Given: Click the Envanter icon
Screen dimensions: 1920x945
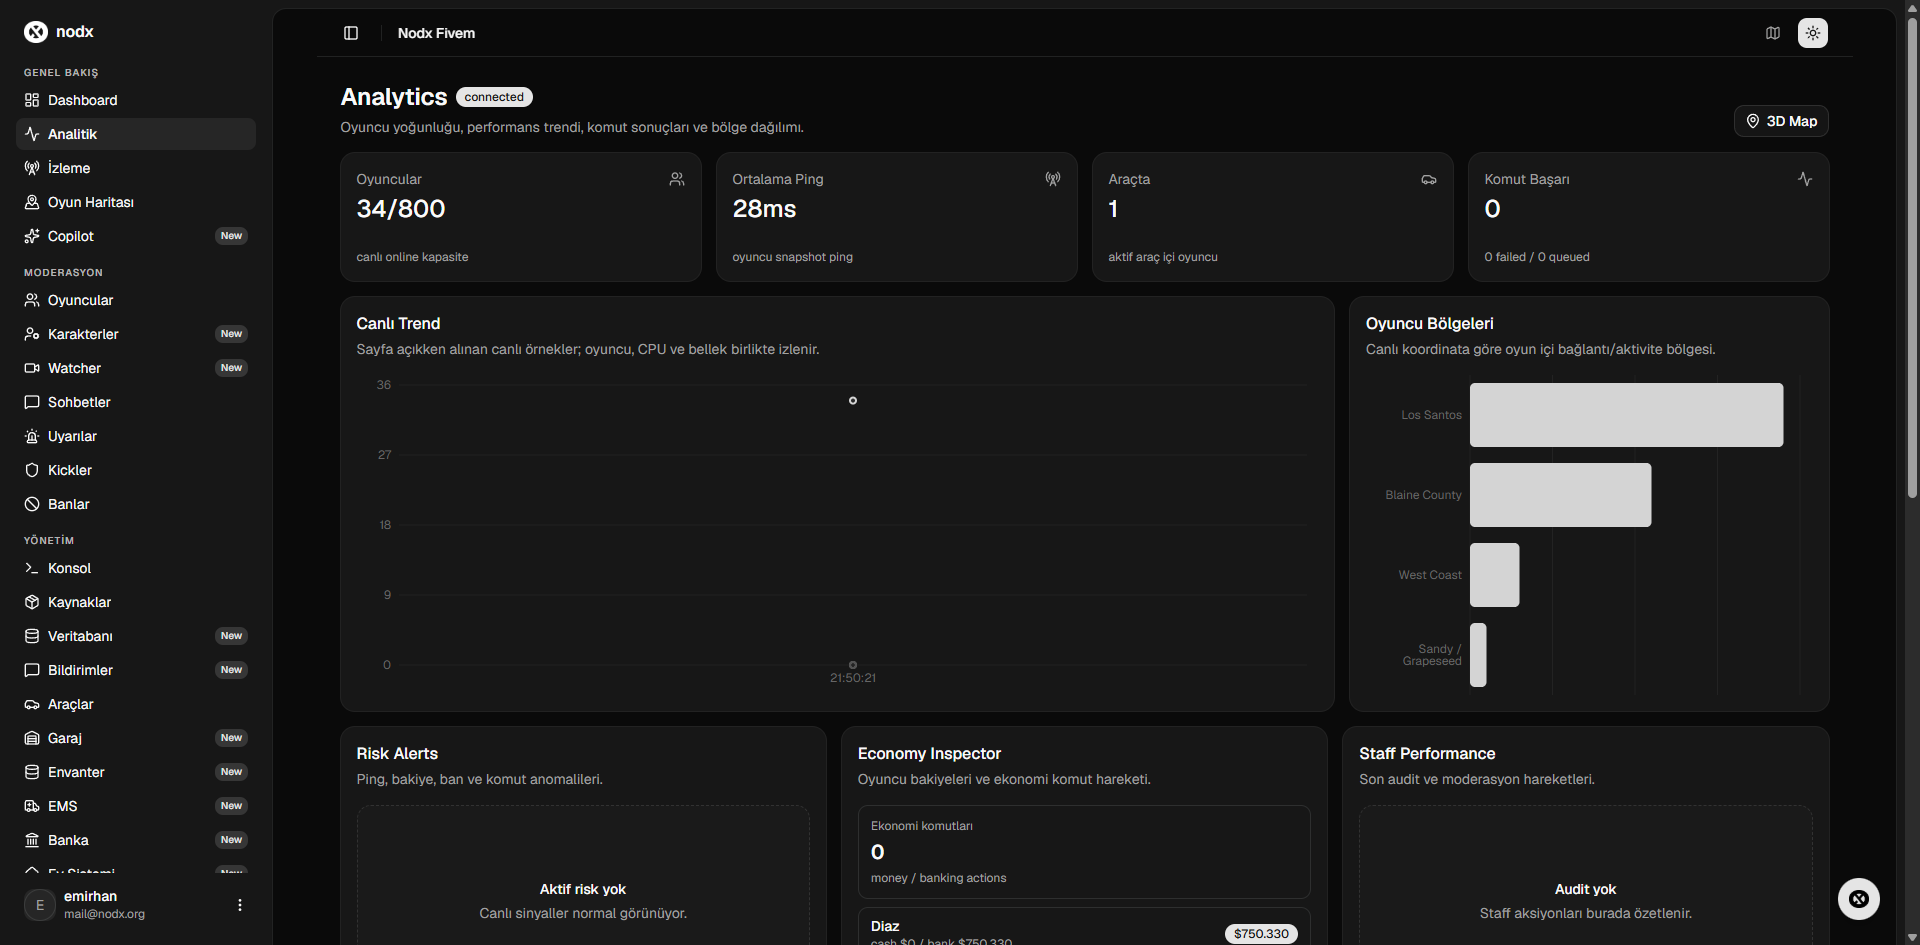Looking at the screenshot, I should click(x=32, y=772).
